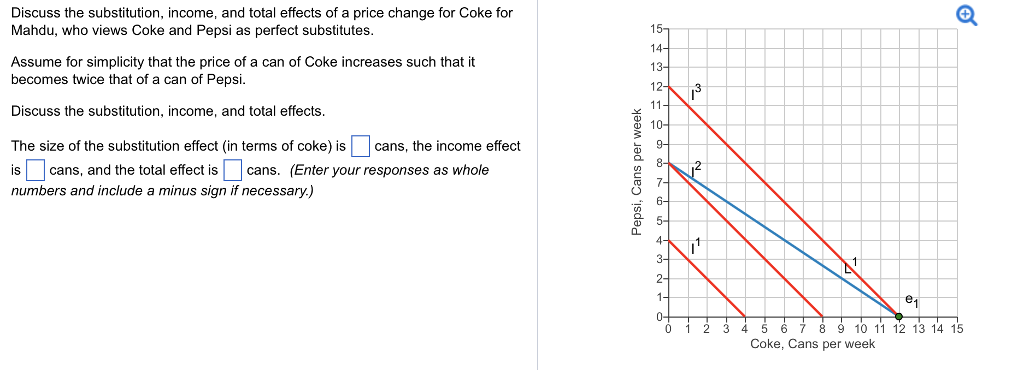Click the total effect answer box
Screen dimensions: 1024x370
(233, 170)
